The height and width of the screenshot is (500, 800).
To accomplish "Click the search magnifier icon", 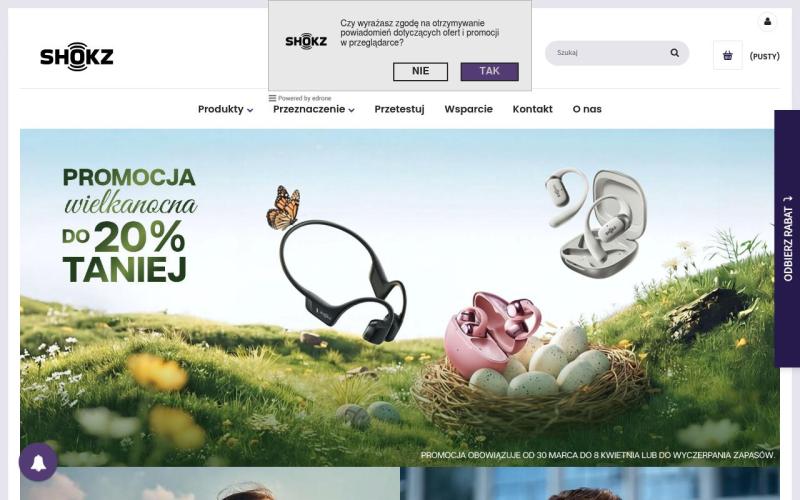I will (674, 53).
